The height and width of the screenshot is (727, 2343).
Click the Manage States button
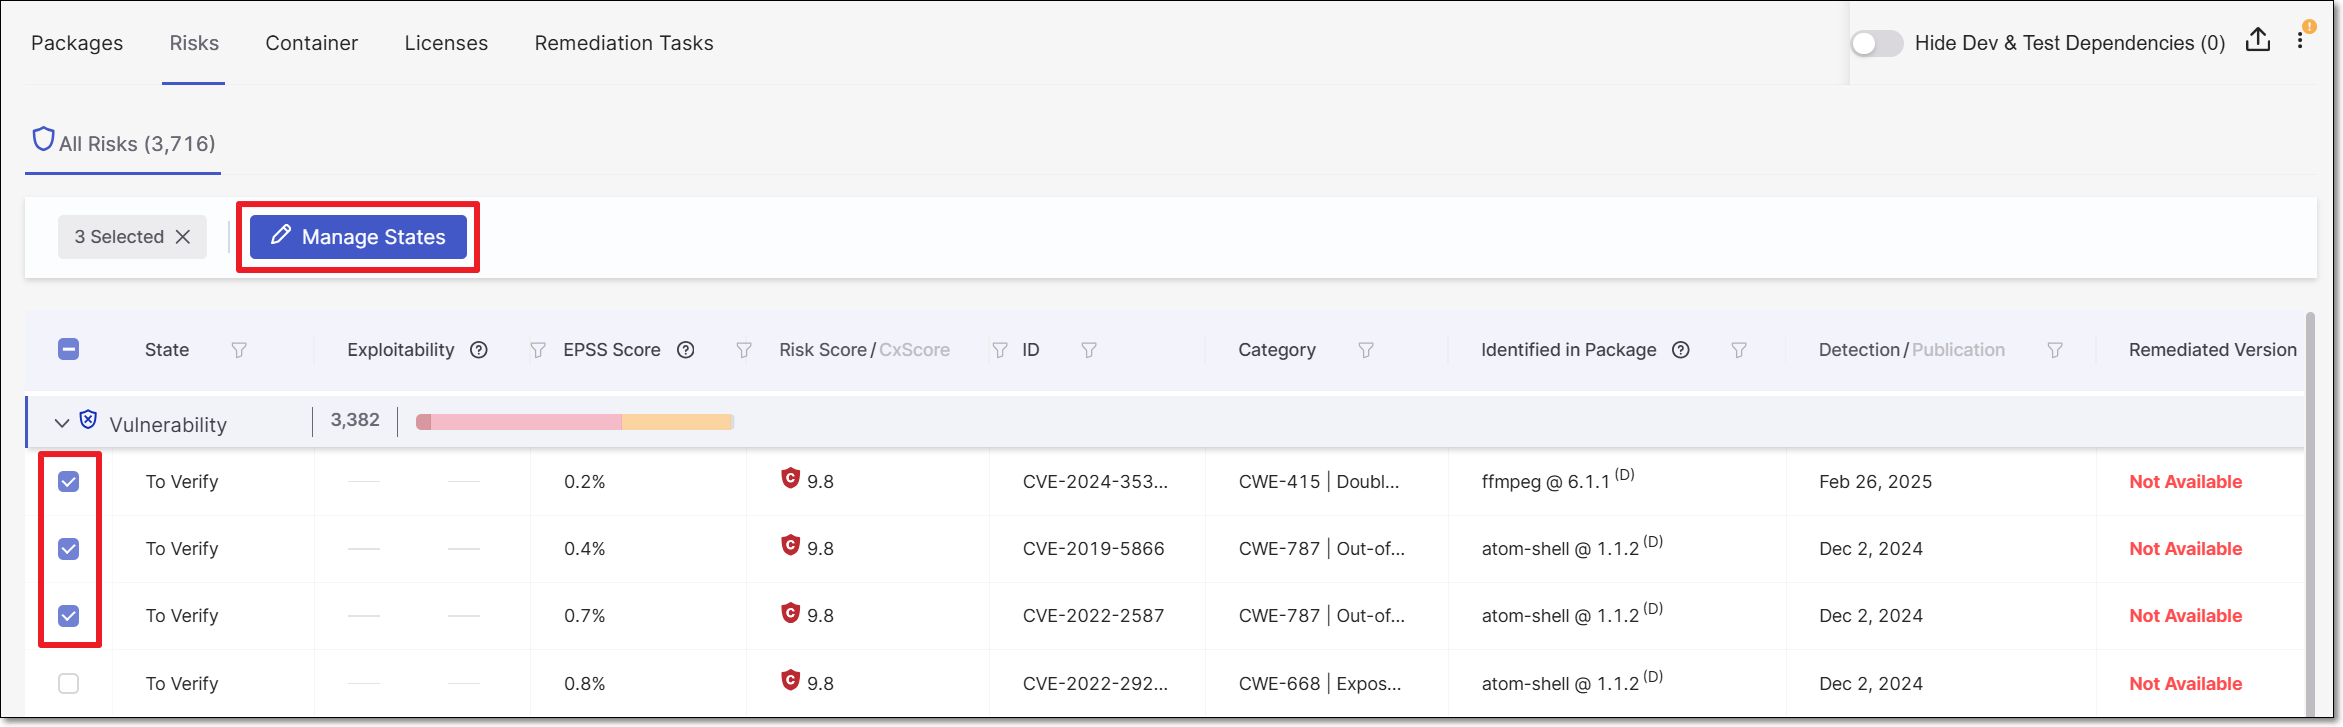click(x=358, y=237)
